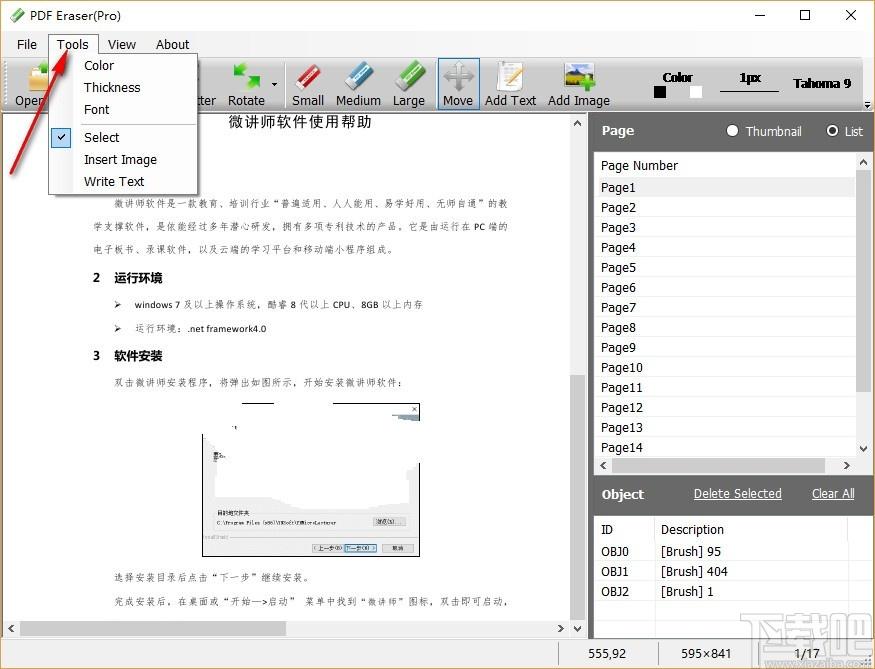The image size is (875, 669).
Task: Select Page1 in the page list
Action: click(x=725, y=187)
